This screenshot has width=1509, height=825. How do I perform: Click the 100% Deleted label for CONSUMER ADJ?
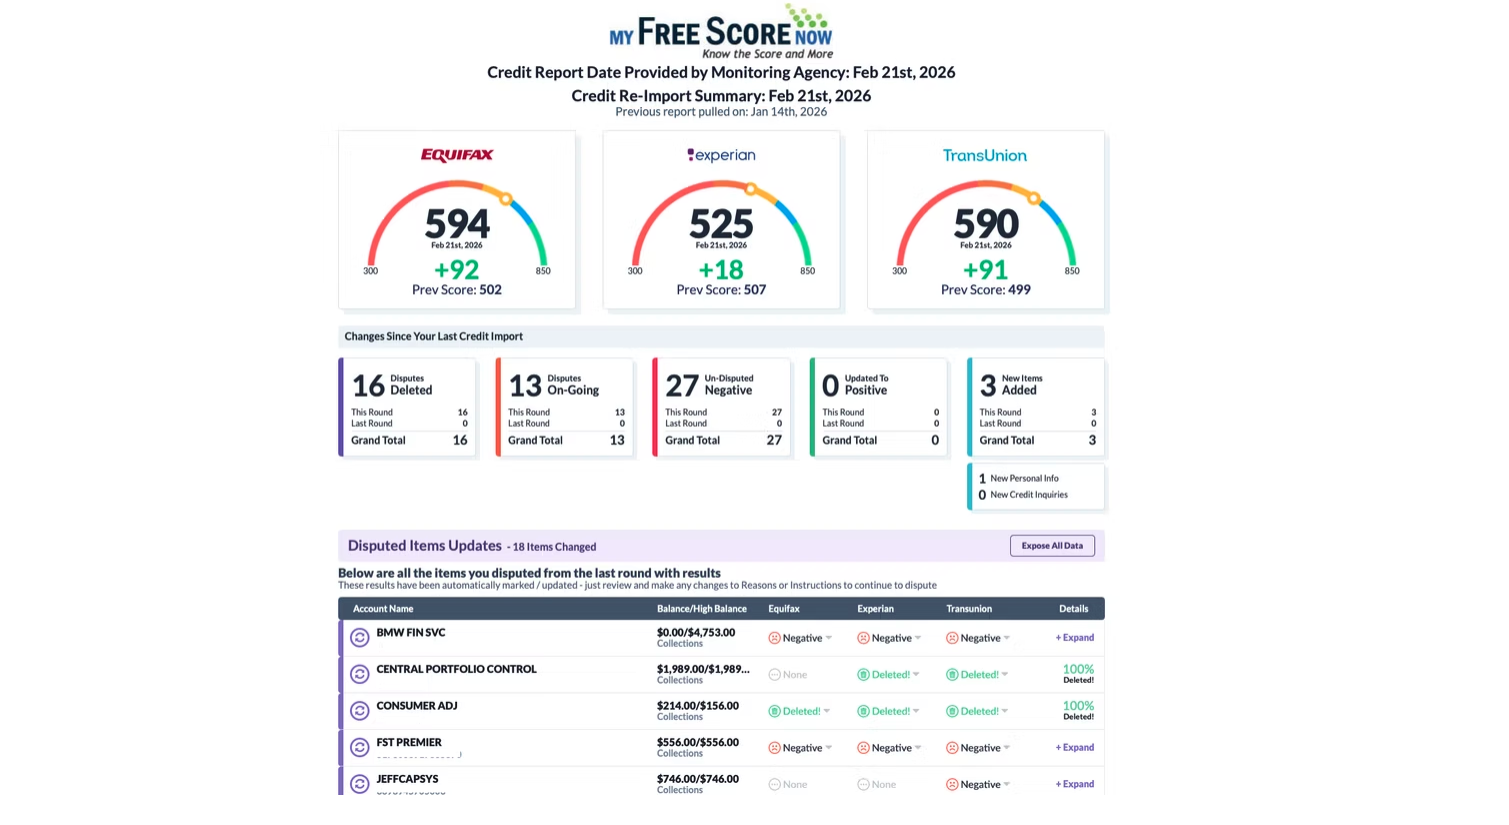(1078, 711)
